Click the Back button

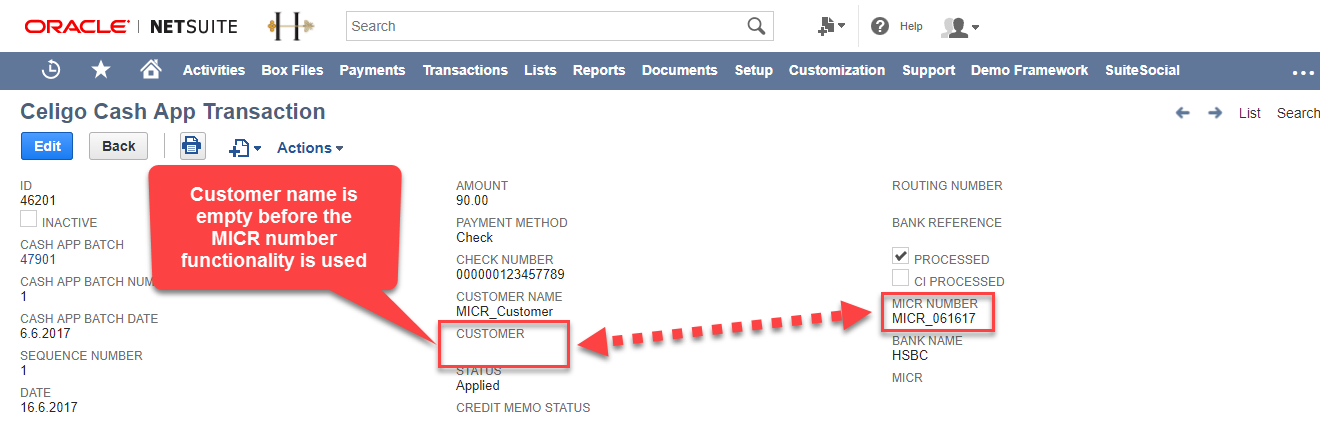point(118,146)
